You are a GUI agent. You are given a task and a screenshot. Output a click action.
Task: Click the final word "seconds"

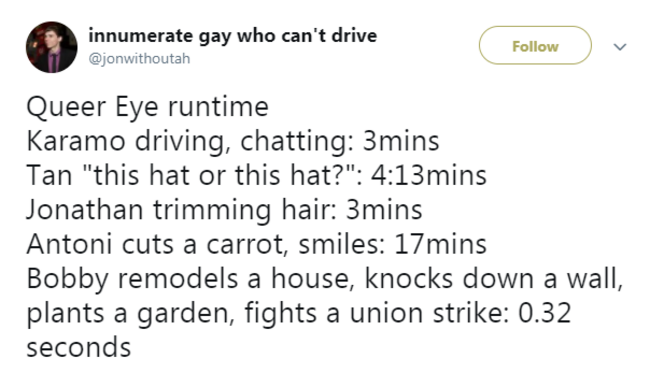79,347
